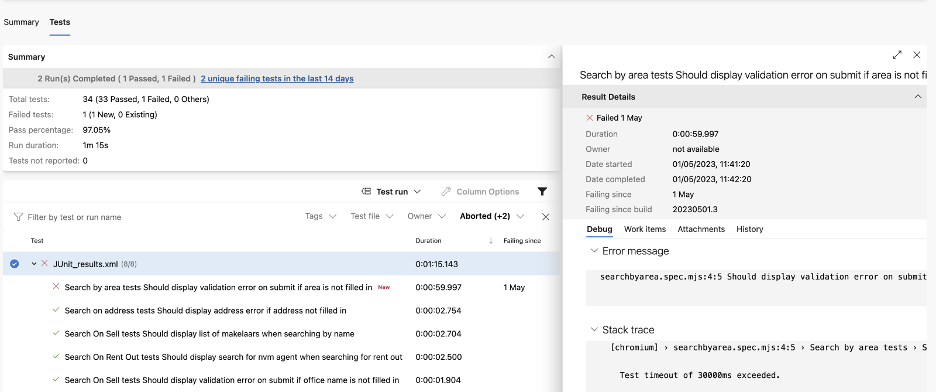Click Date completed value 01/05/2023, 11:42:20
Image resolution: width=936 pixels, height=392 pixels.
[x=712, y=179]
